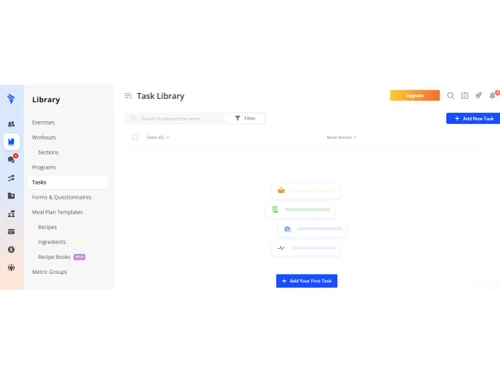Open Programs in Library menu

coord(44,167)
